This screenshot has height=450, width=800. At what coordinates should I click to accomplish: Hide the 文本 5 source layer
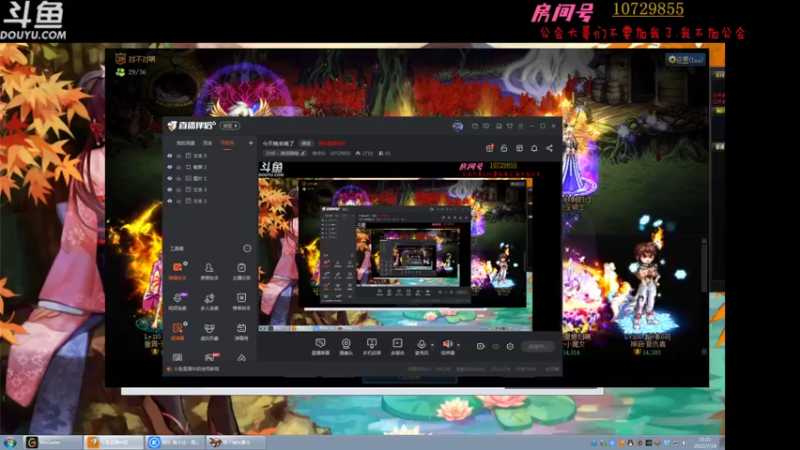169,156
